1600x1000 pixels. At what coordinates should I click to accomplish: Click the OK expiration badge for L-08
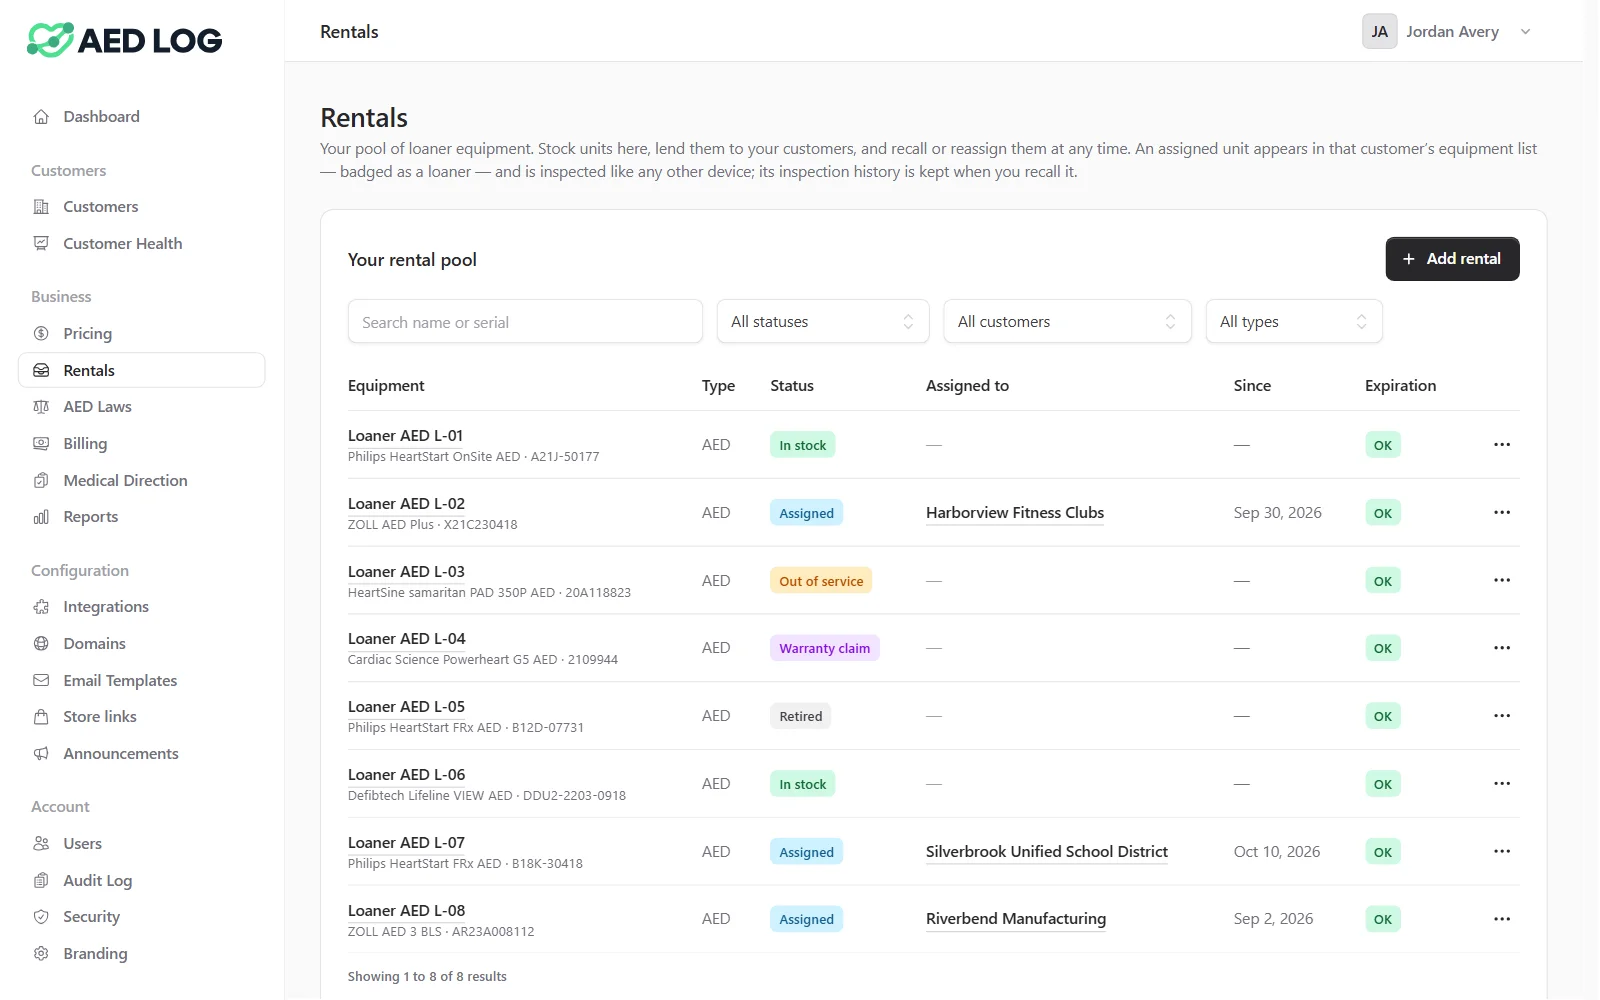(1383, 919)
